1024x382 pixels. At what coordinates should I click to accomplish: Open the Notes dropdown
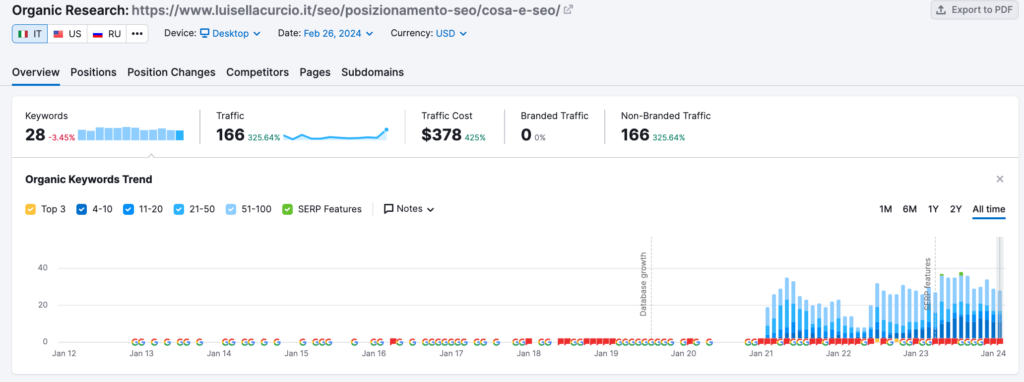click(x=409, y=209)
